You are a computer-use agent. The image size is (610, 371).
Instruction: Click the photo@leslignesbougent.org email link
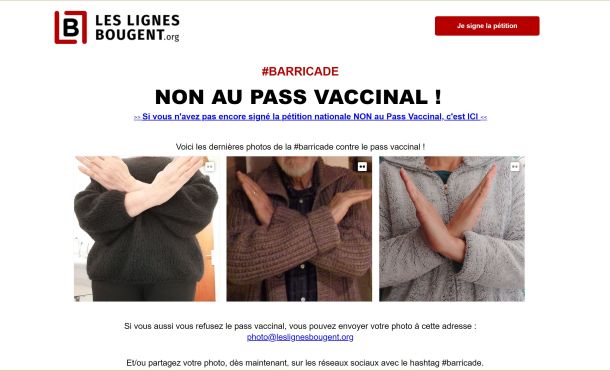300,337
